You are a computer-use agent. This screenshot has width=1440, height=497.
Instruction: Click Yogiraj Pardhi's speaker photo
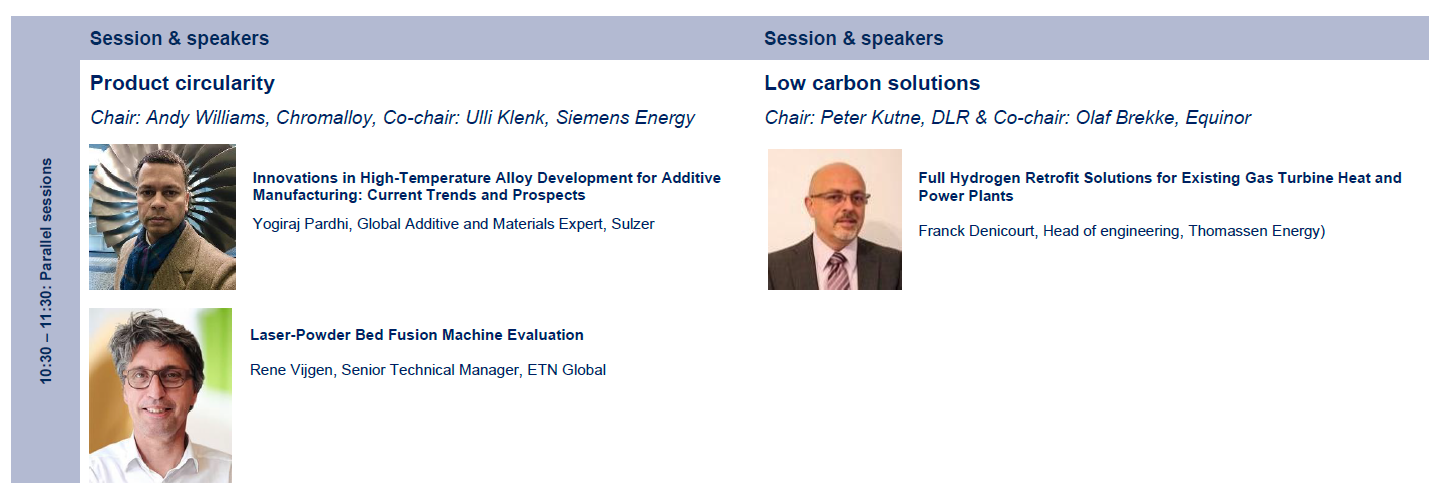[x=163, y=217]
